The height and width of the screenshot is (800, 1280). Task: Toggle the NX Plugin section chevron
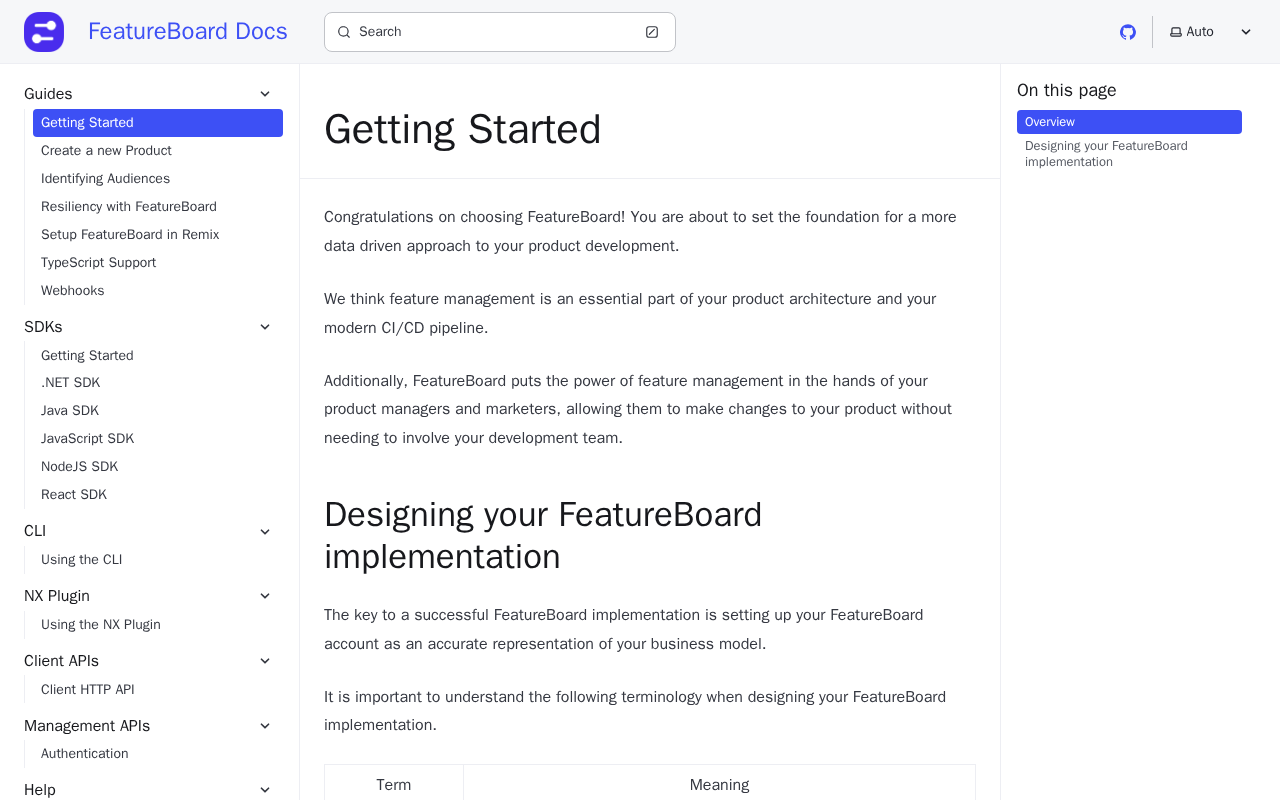point(265,596)
